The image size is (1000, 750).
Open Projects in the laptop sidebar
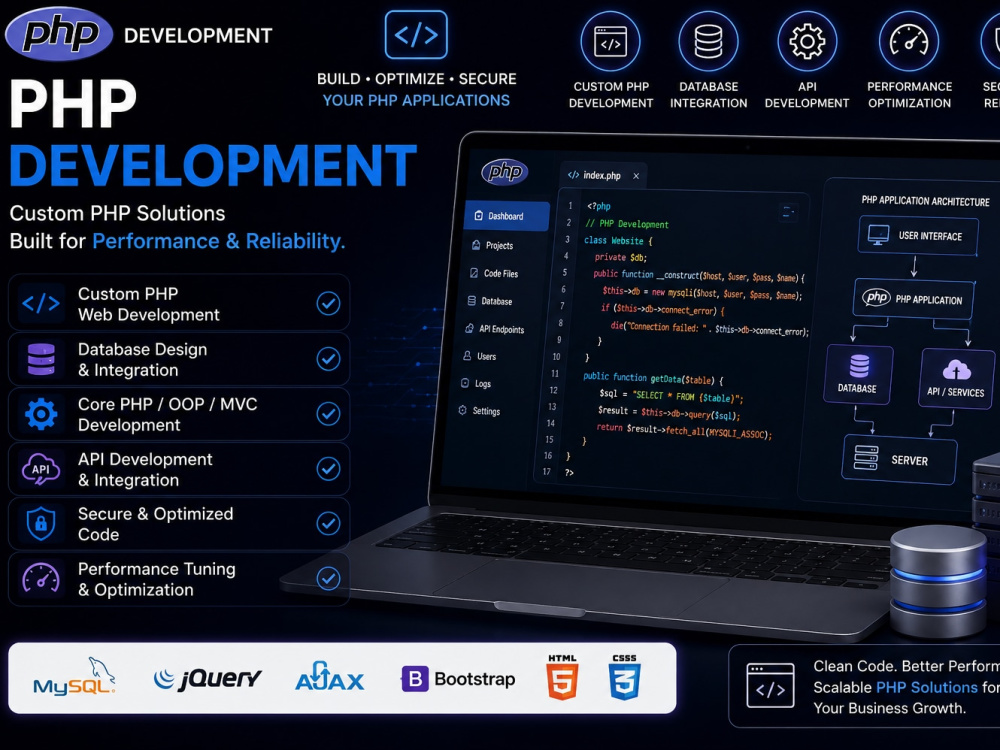pyautogui.click(x=492, y=246)
